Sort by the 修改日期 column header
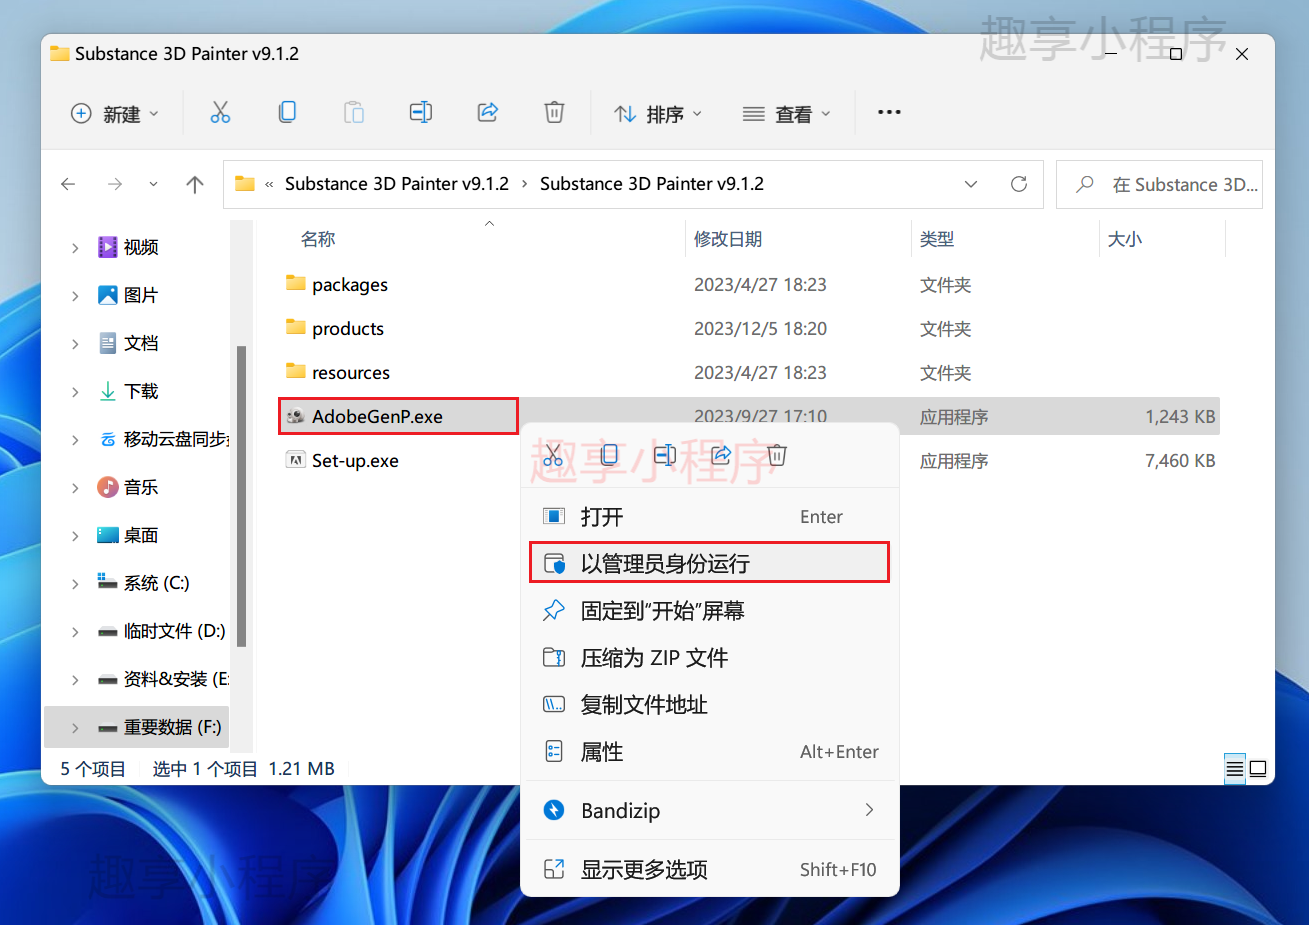Viewport: 1309px width, 925px height. coord(728,239)
